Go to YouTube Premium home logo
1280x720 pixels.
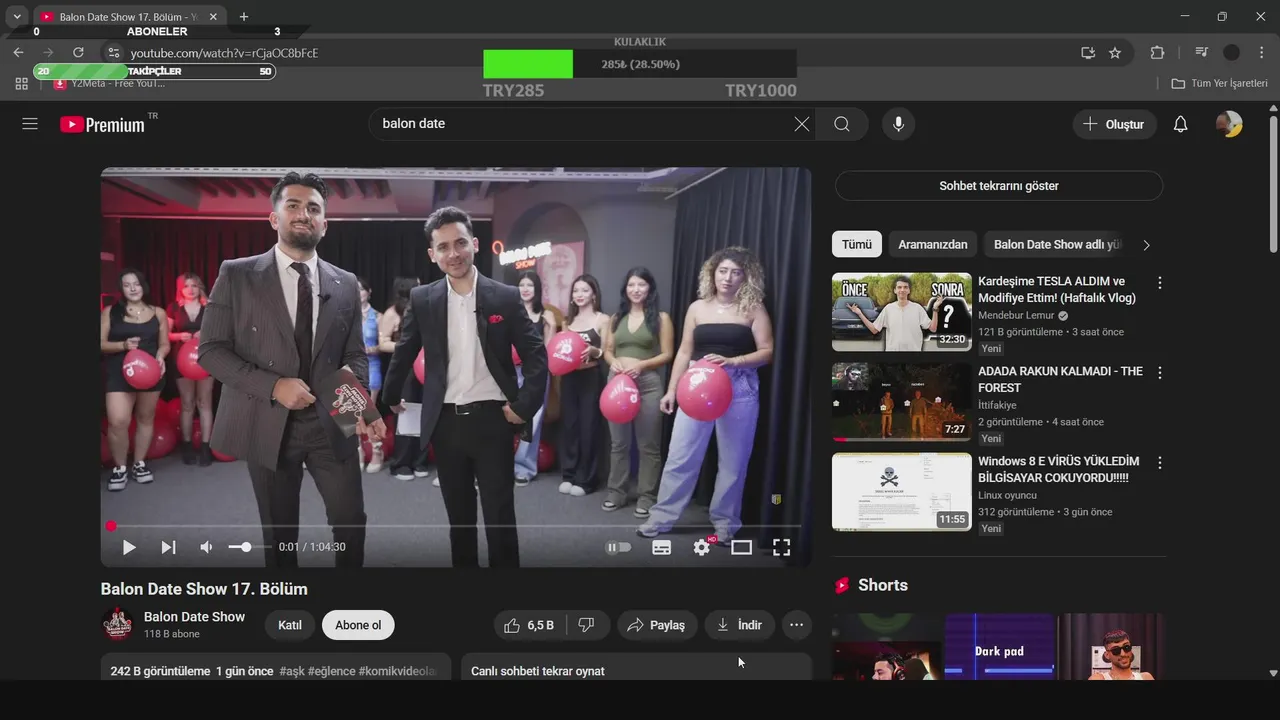click(102, 124)
